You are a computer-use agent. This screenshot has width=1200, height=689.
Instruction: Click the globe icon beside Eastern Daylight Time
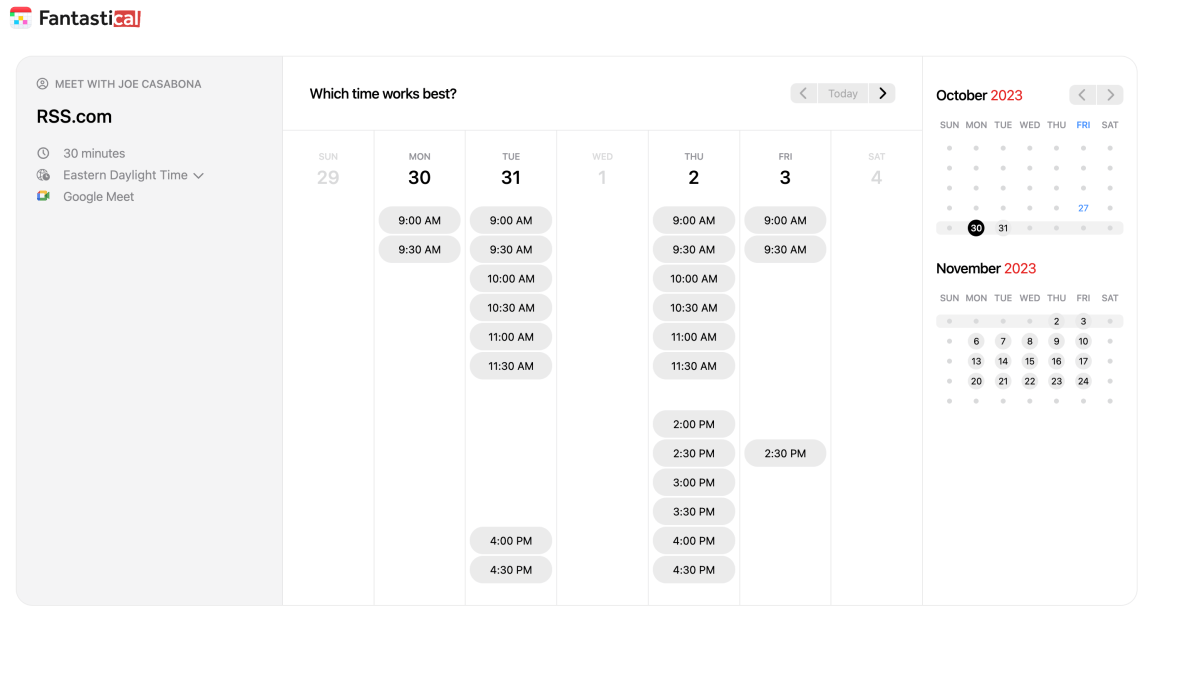pyautogui.click(x=42, y=174)
